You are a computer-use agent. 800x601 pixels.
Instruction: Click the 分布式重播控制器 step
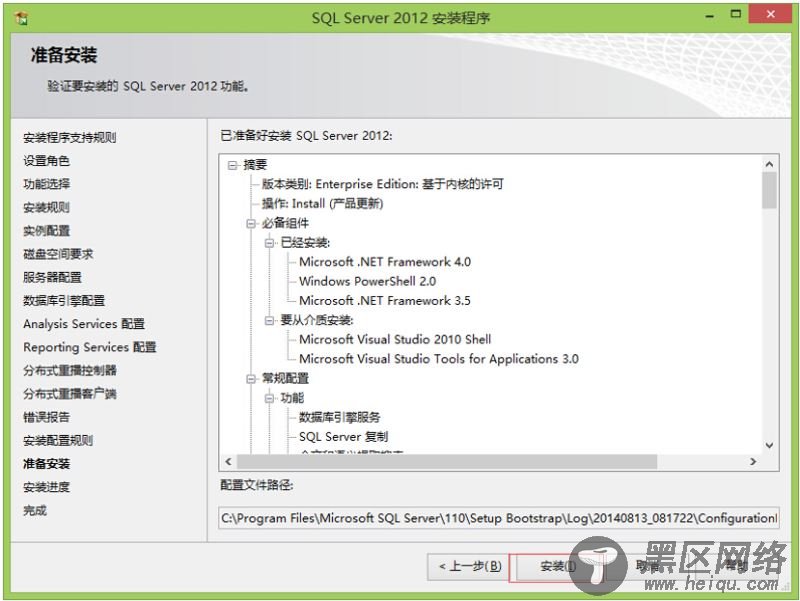pyautogui.click(x=69, y=371)
